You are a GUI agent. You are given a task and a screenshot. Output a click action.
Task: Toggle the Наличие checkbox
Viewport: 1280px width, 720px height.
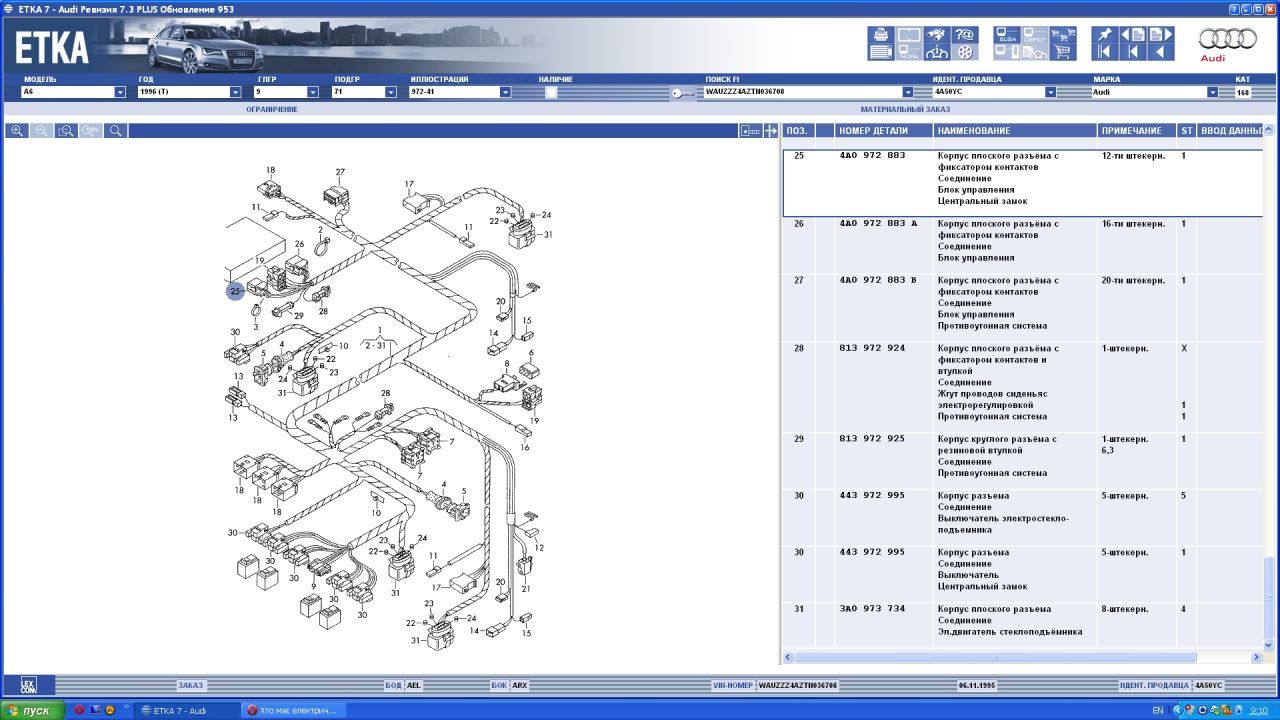coord(551,92)
